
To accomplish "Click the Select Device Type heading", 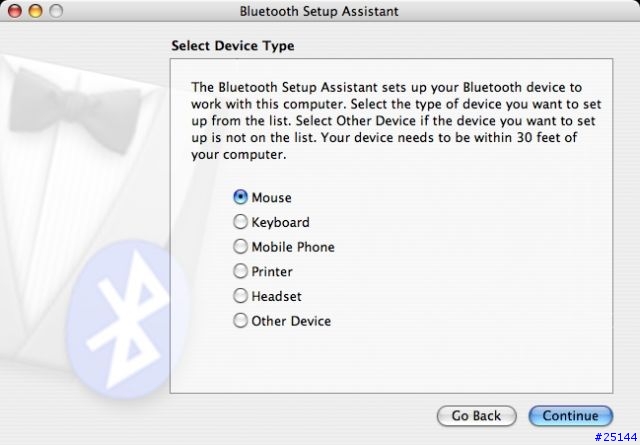I will 233,46.
